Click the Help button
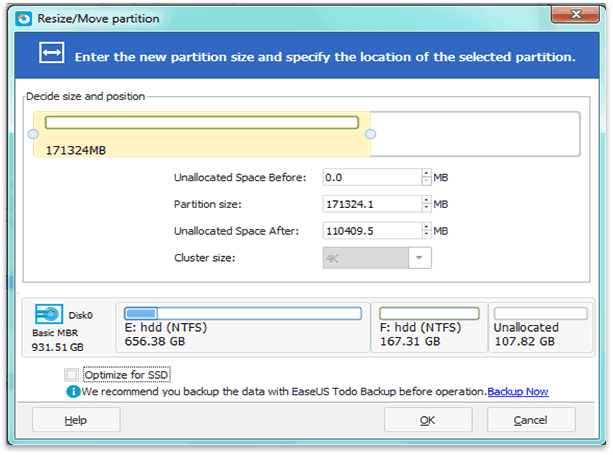The image size is (613, 455). click(76, 420)
